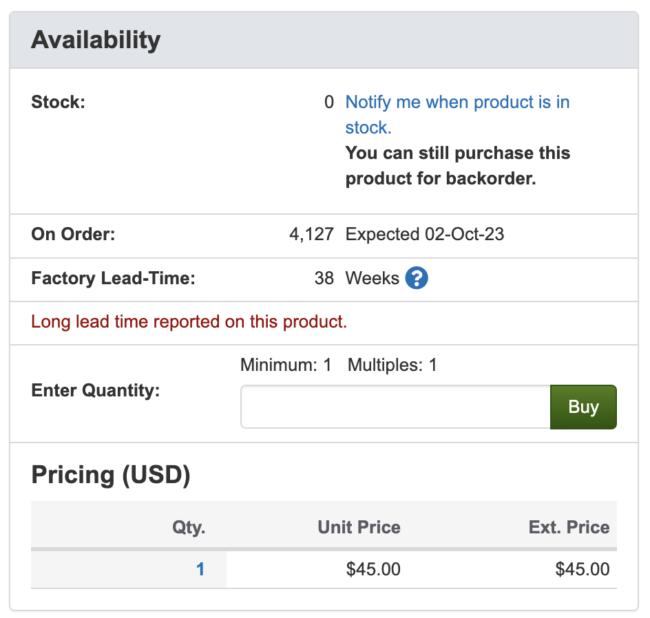Click the Availability panel header

pyautogui.click(x=96, y=41)
